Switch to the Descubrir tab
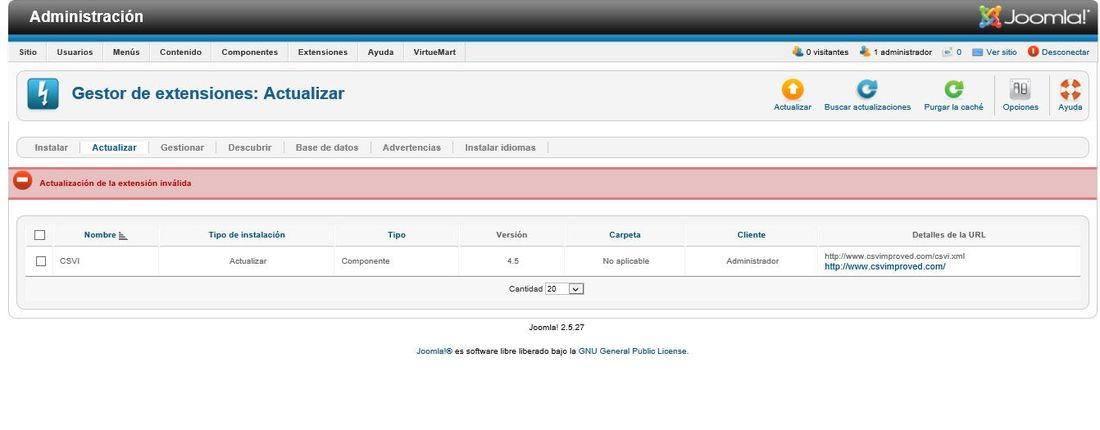The height and width of the screenshot is (430, 1100). pyautogui.click(x=250, y=147)
